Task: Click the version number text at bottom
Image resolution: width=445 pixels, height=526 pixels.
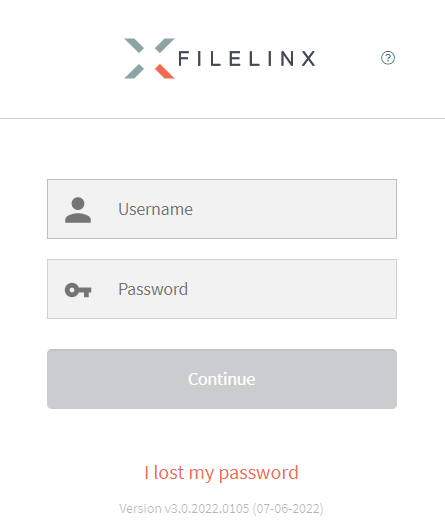Action: click(x=184, y=509)
